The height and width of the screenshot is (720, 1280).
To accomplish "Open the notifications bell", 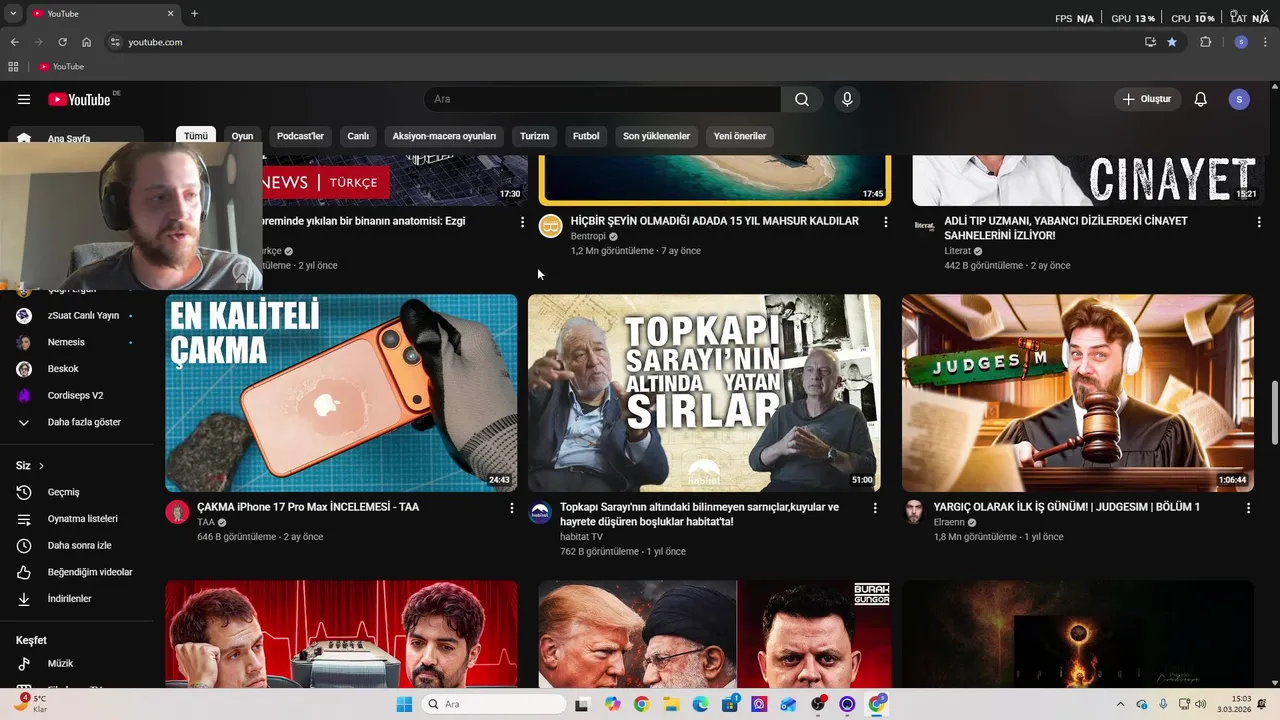I will 1201,99.
